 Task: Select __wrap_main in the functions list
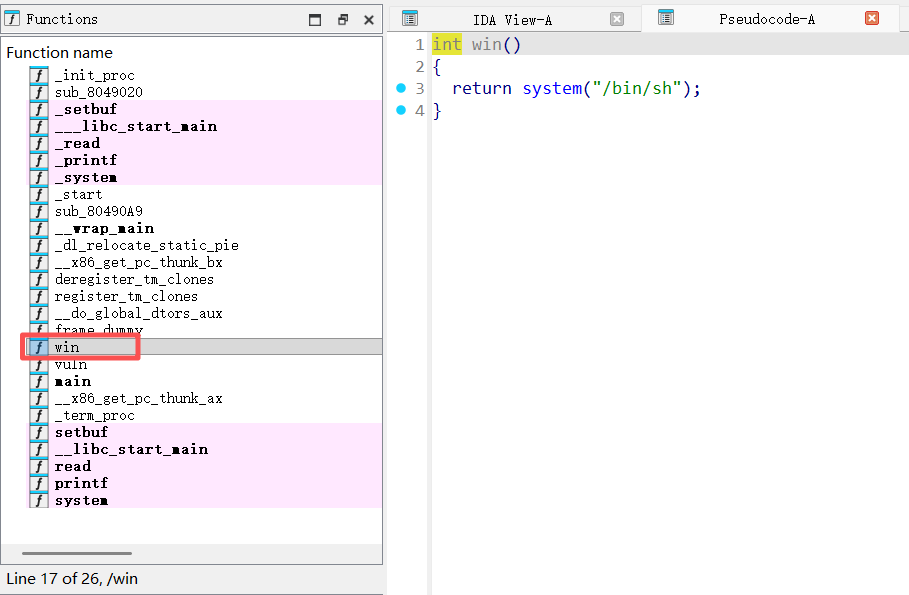[104, 229]
